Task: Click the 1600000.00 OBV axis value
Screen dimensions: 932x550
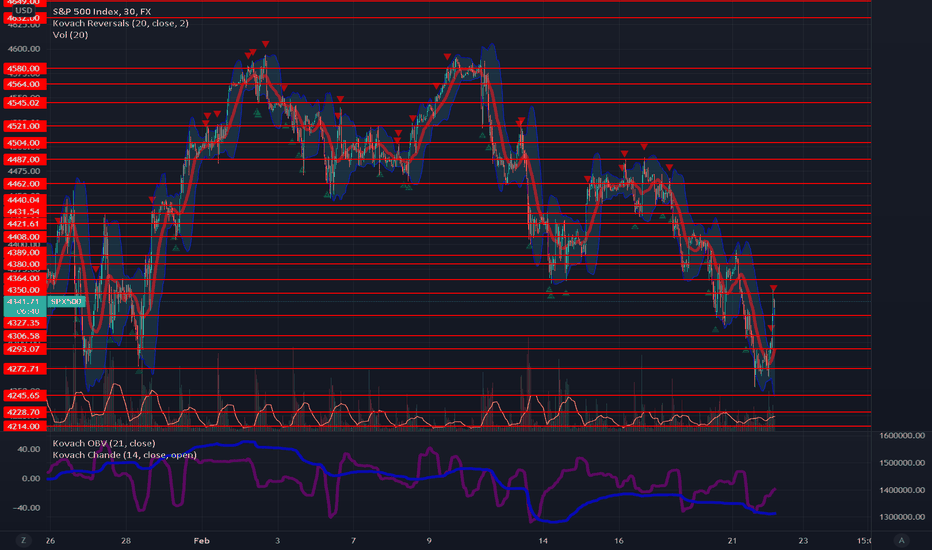Action: click(902, 435)
